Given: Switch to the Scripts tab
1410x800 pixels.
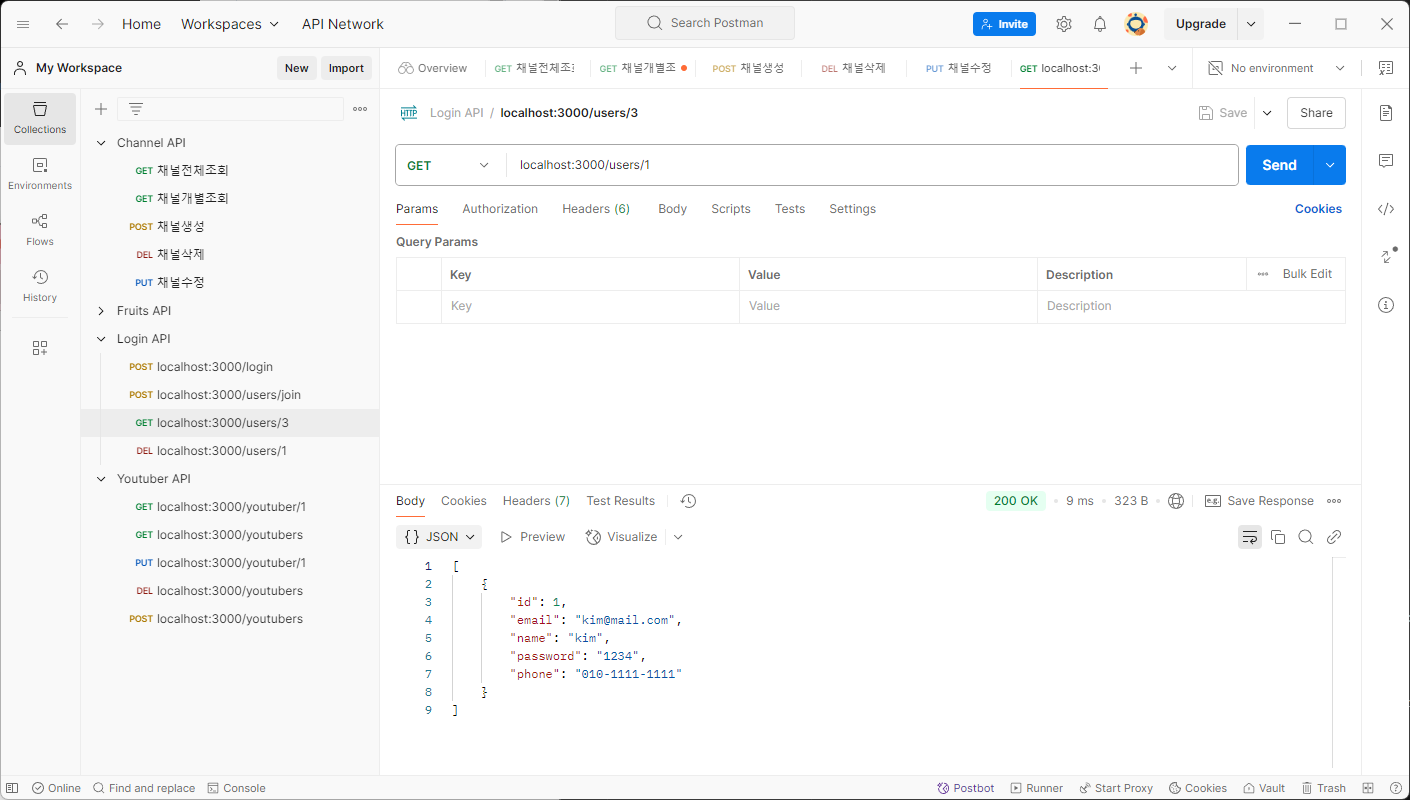Looking at the screenshot, I should pyautogui.click(x=731, y=209).
